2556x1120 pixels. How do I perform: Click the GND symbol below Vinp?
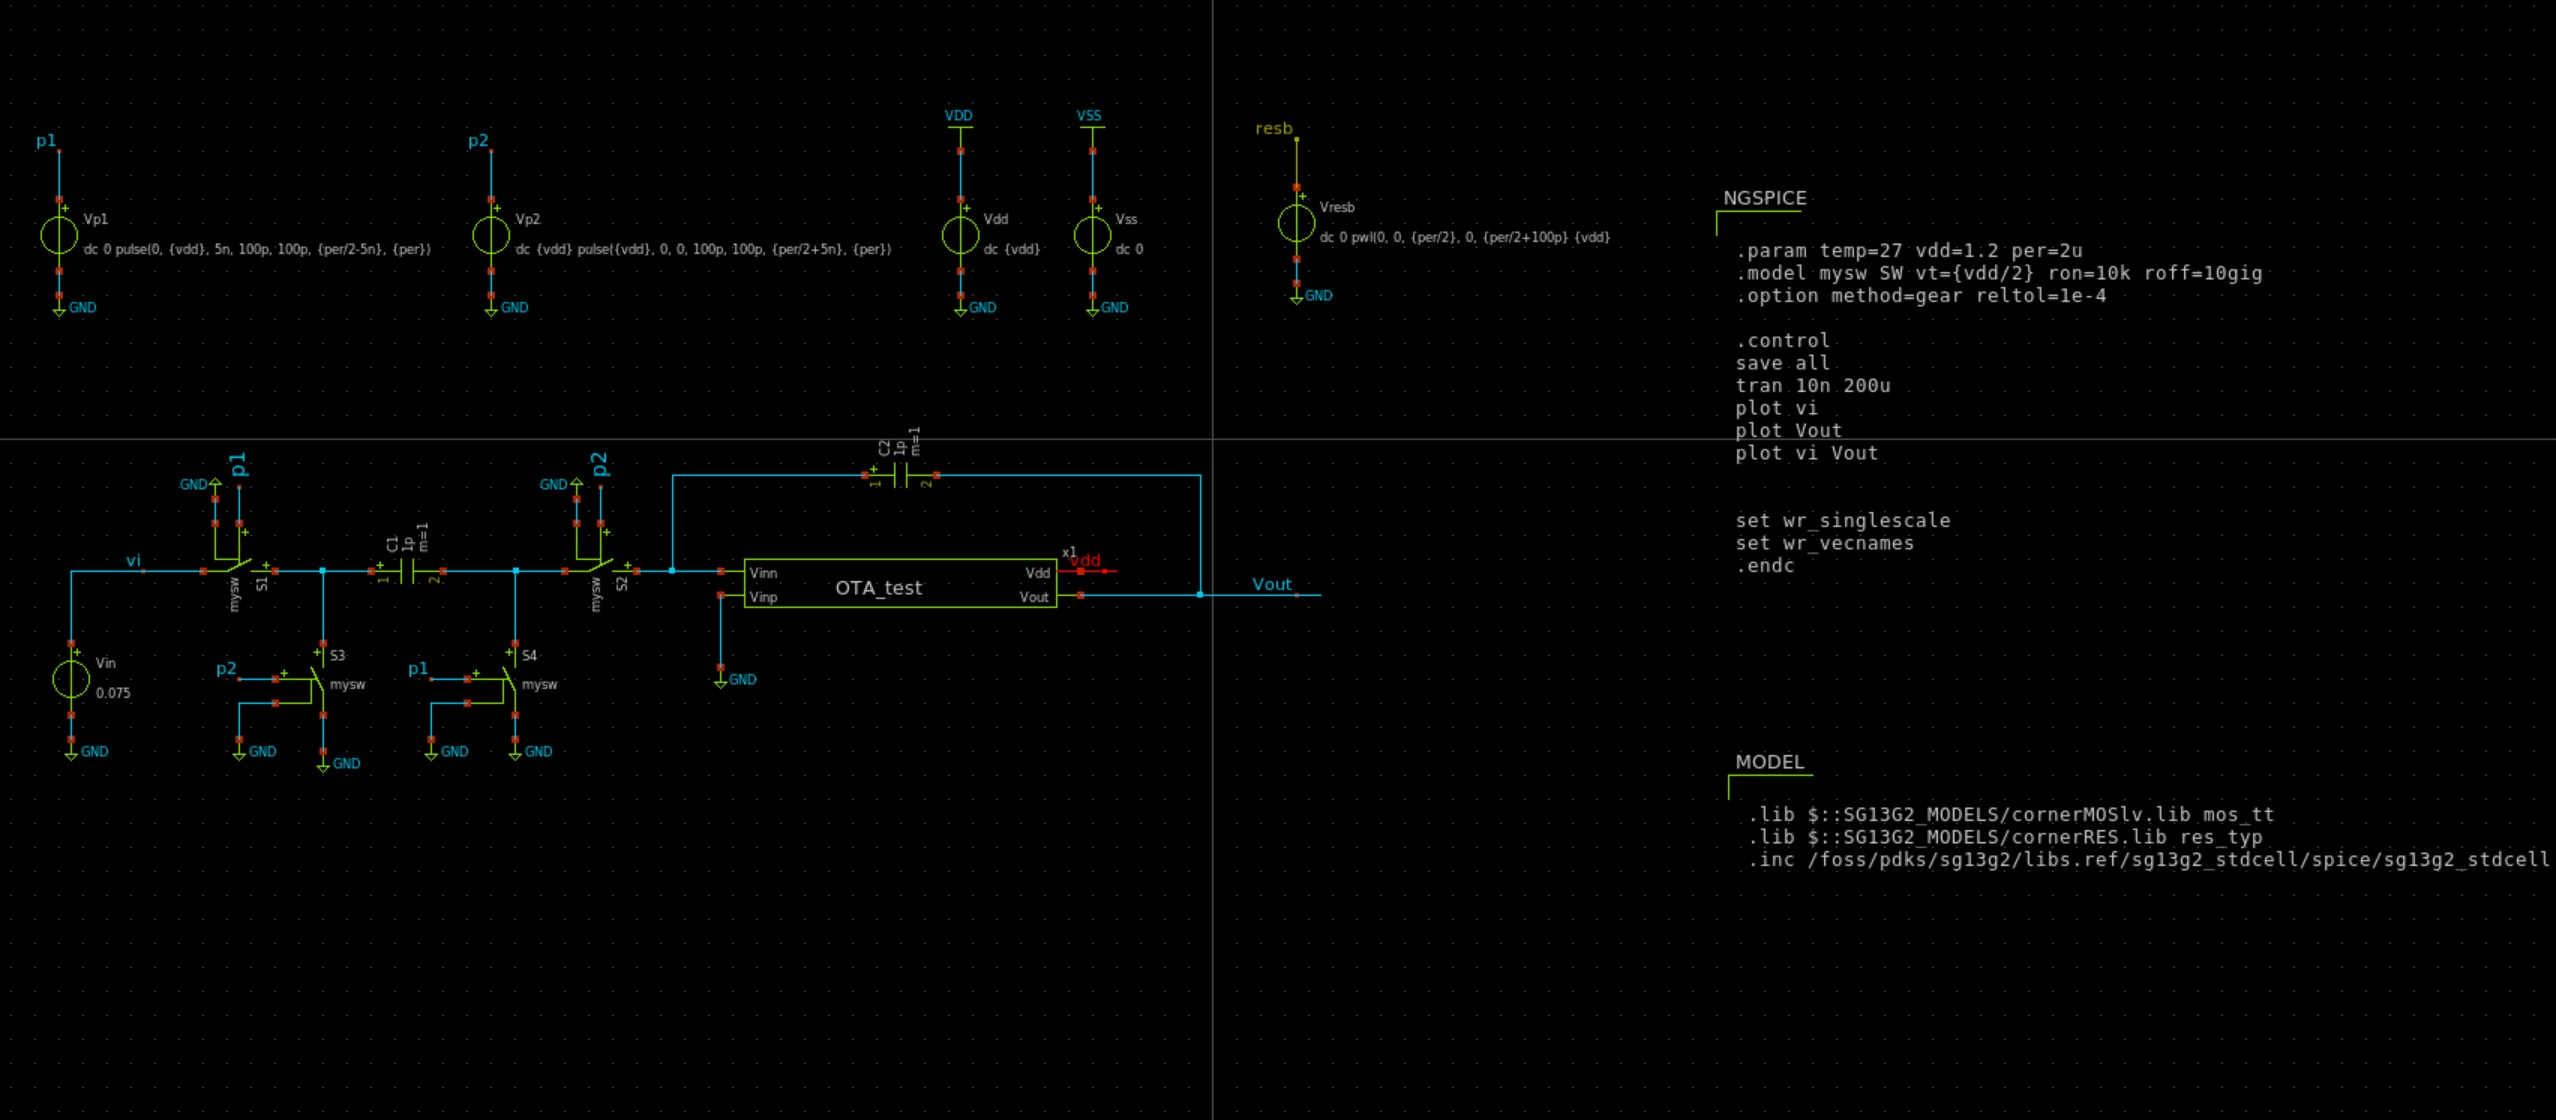721,680
